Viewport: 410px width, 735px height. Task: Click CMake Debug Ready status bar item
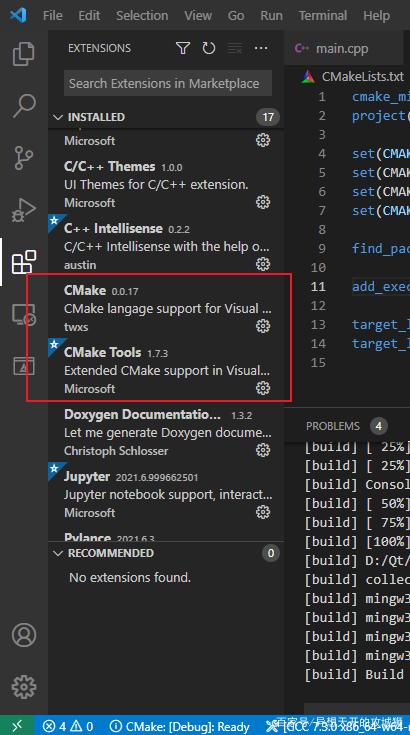180,727
